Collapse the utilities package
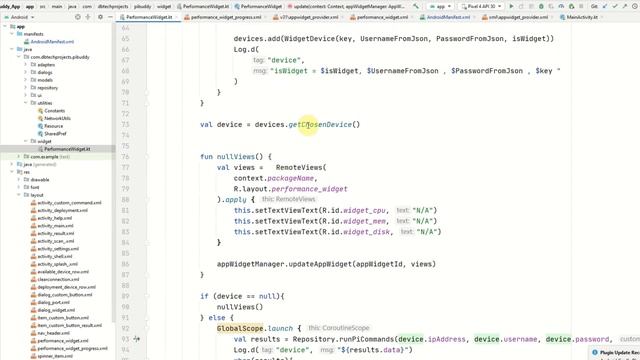This screenshot has width=640, height=360. pyautogui.click(x=26, y=103)
